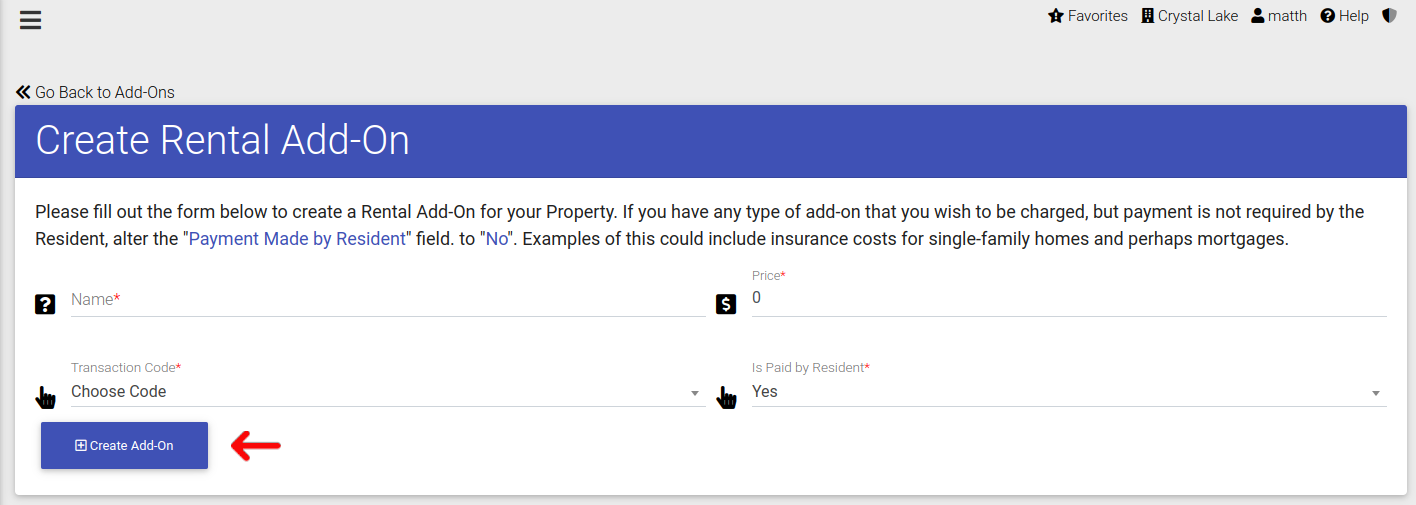Screen dimensions: 1416x505
Task: Click the hand pointer icon beside Transaction Code
Action: coord(45,397)
